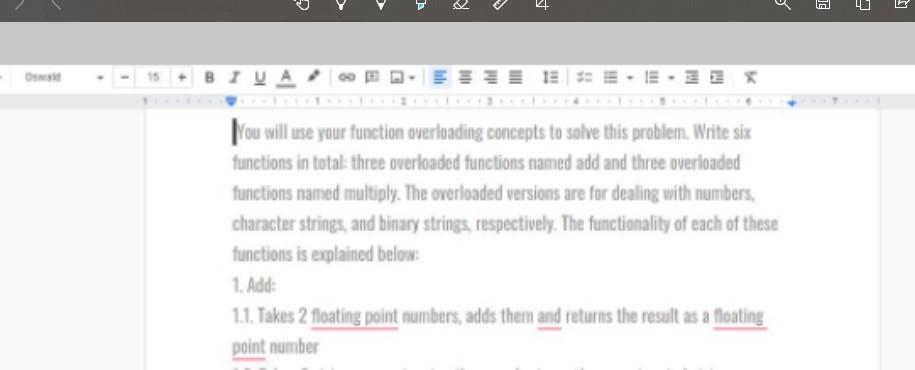Image resolution: width=915 pixels, height=370 pixels.
Task: Add a comment from the toolbar
Action: coord(372,77)
